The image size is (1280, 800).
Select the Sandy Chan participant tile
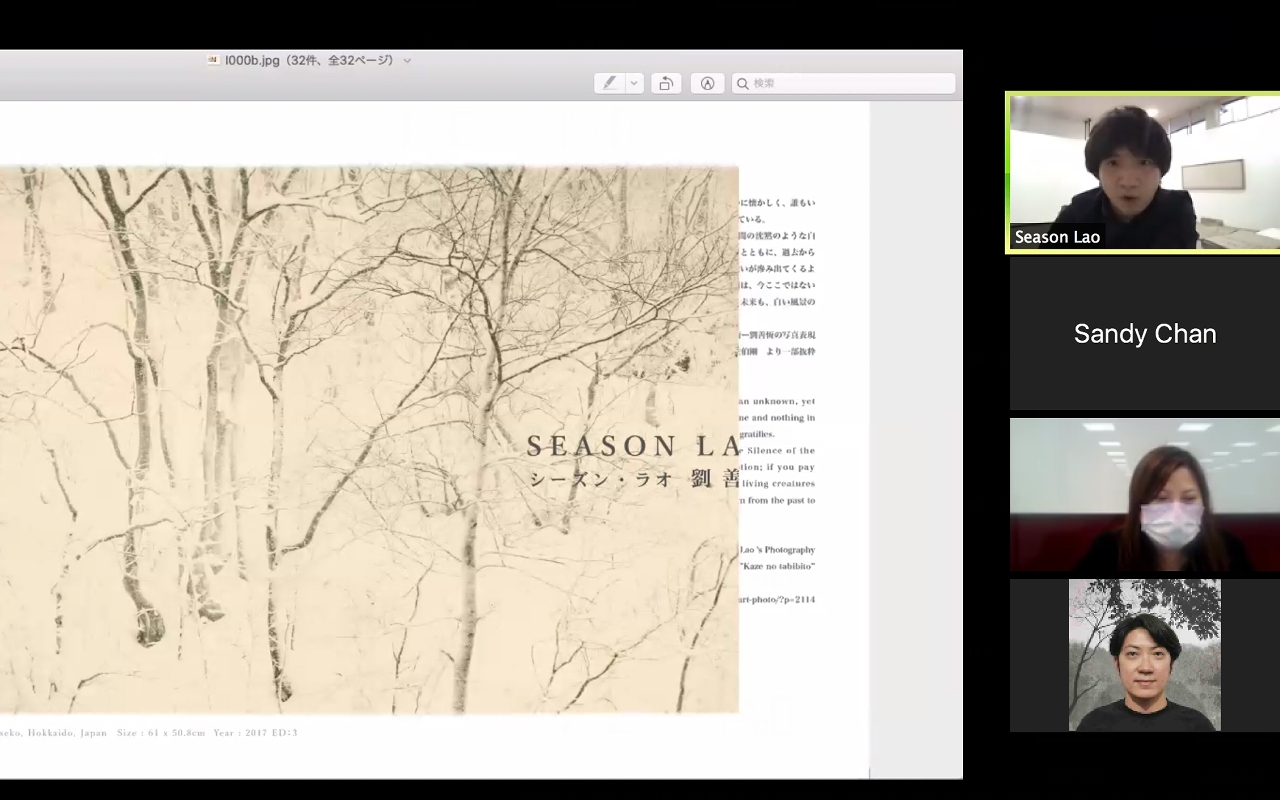tap(1144, 334)
